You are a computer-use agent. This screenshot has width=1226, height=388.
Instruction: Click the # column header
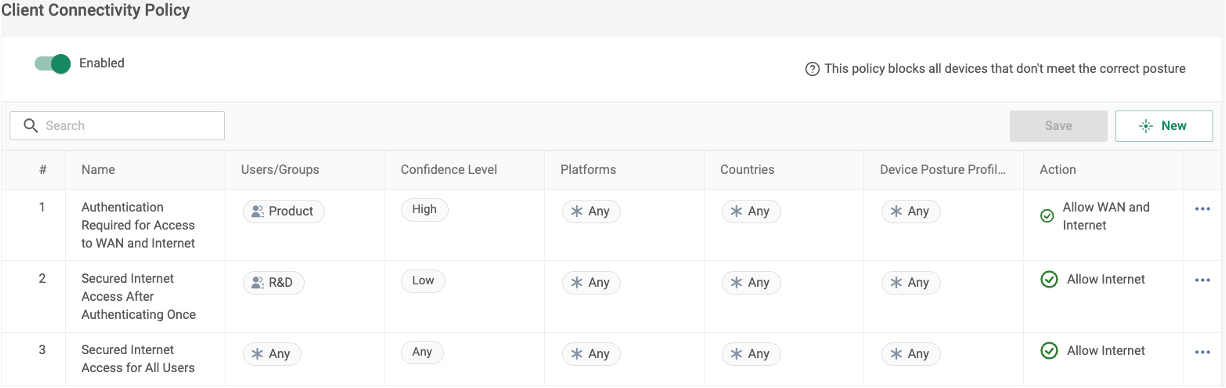[x=43, y=170]
